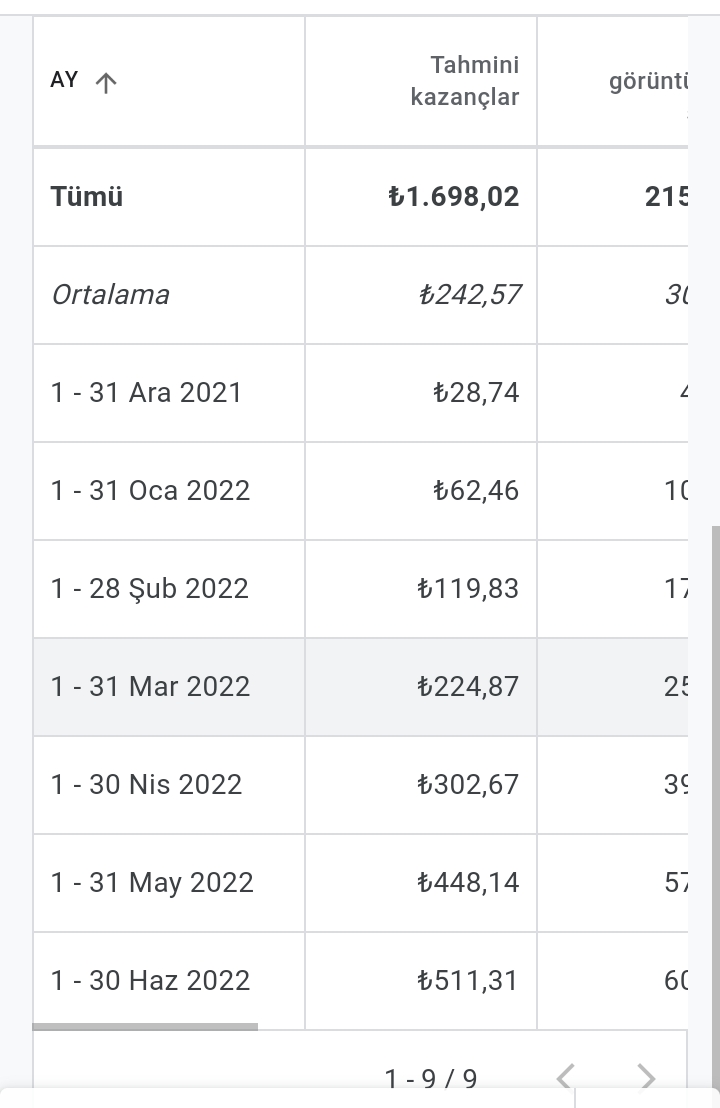The height and width of the screenshot is (1108, 720).
Task: Click the ₺511,31 earnings cell
Action: [468, 981]
